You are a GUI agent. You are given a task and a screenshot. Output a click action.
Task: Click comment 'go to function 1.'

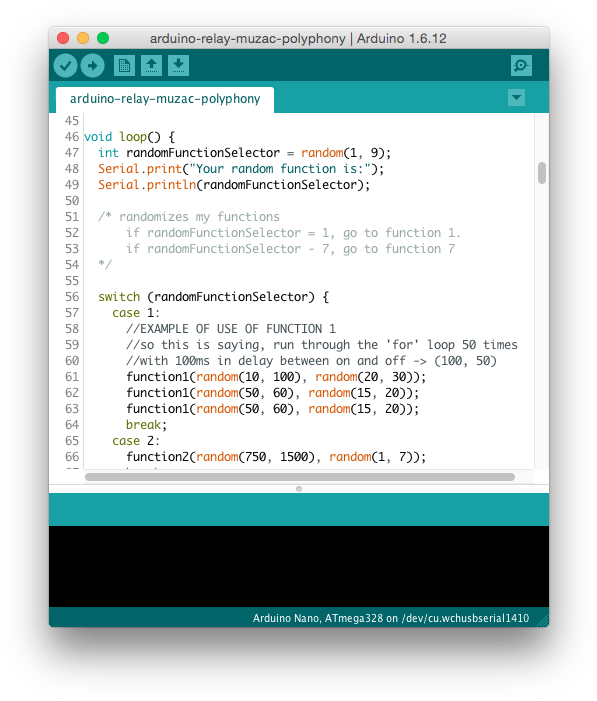[x=402, y=233]
